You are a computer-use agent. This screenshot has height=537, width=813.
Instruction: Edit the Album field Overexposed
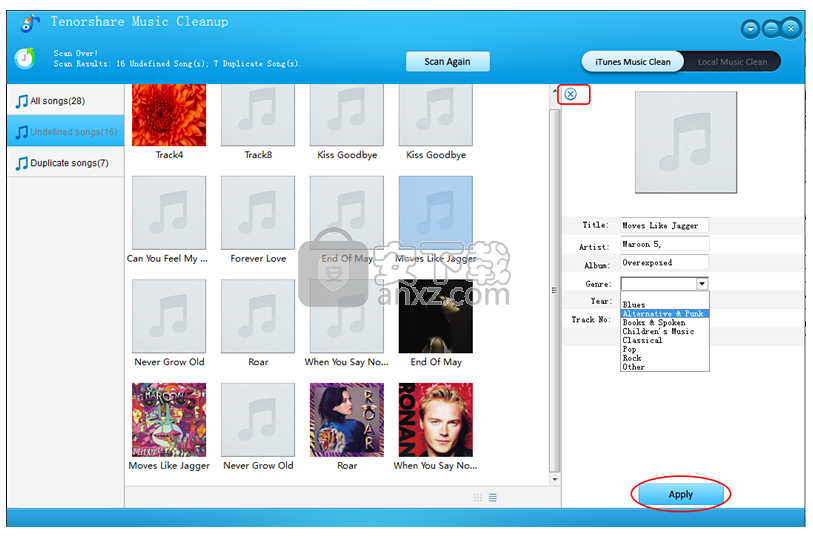664,262
